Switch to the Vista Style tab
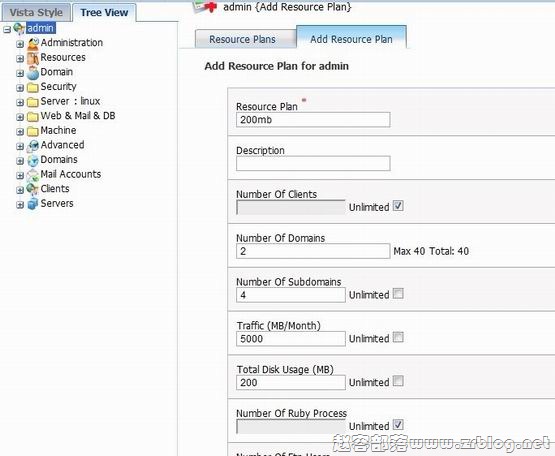The image size is (555, 456). click(36, 13)
